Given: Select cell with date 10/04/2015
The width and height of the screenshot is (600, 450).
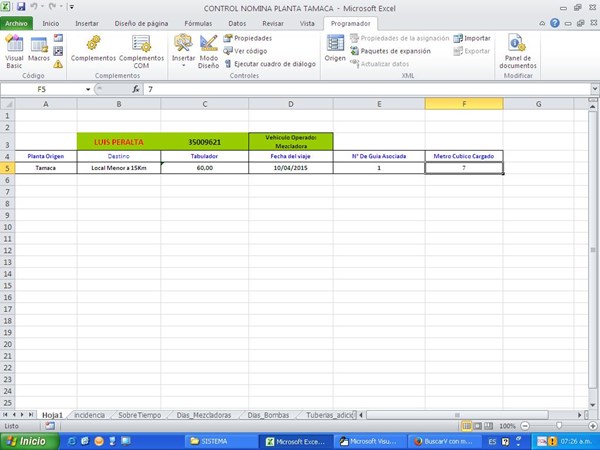Looking at the screenshot, I should [290, 168].
